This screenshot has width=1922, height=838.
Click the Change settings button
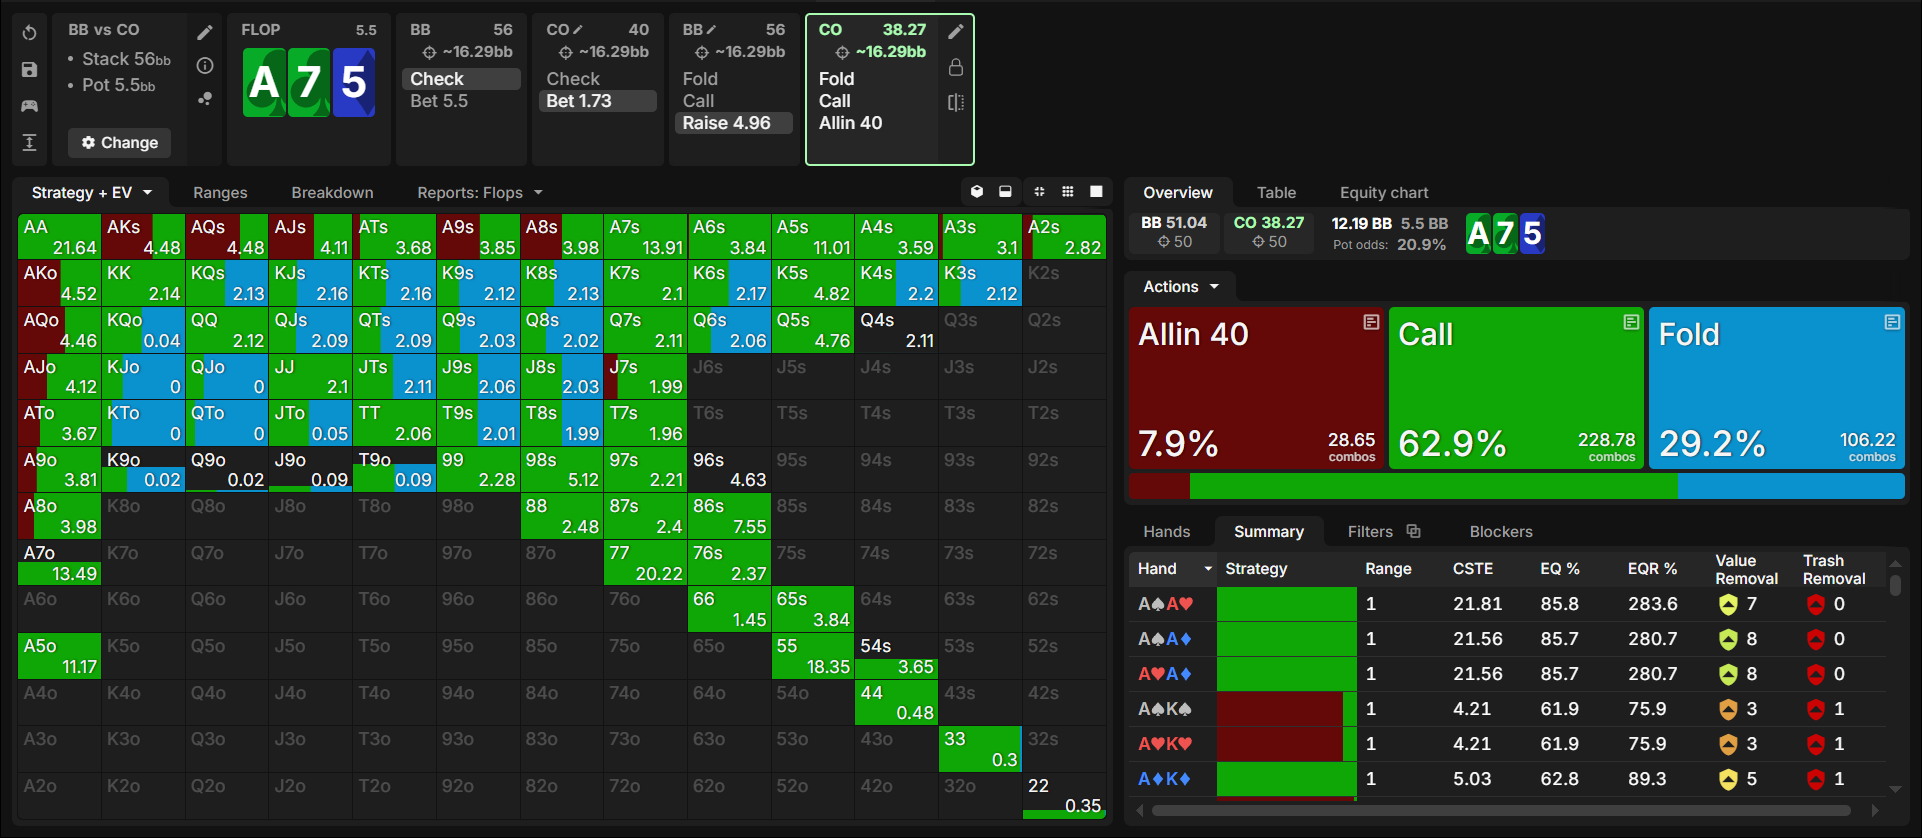120,143
